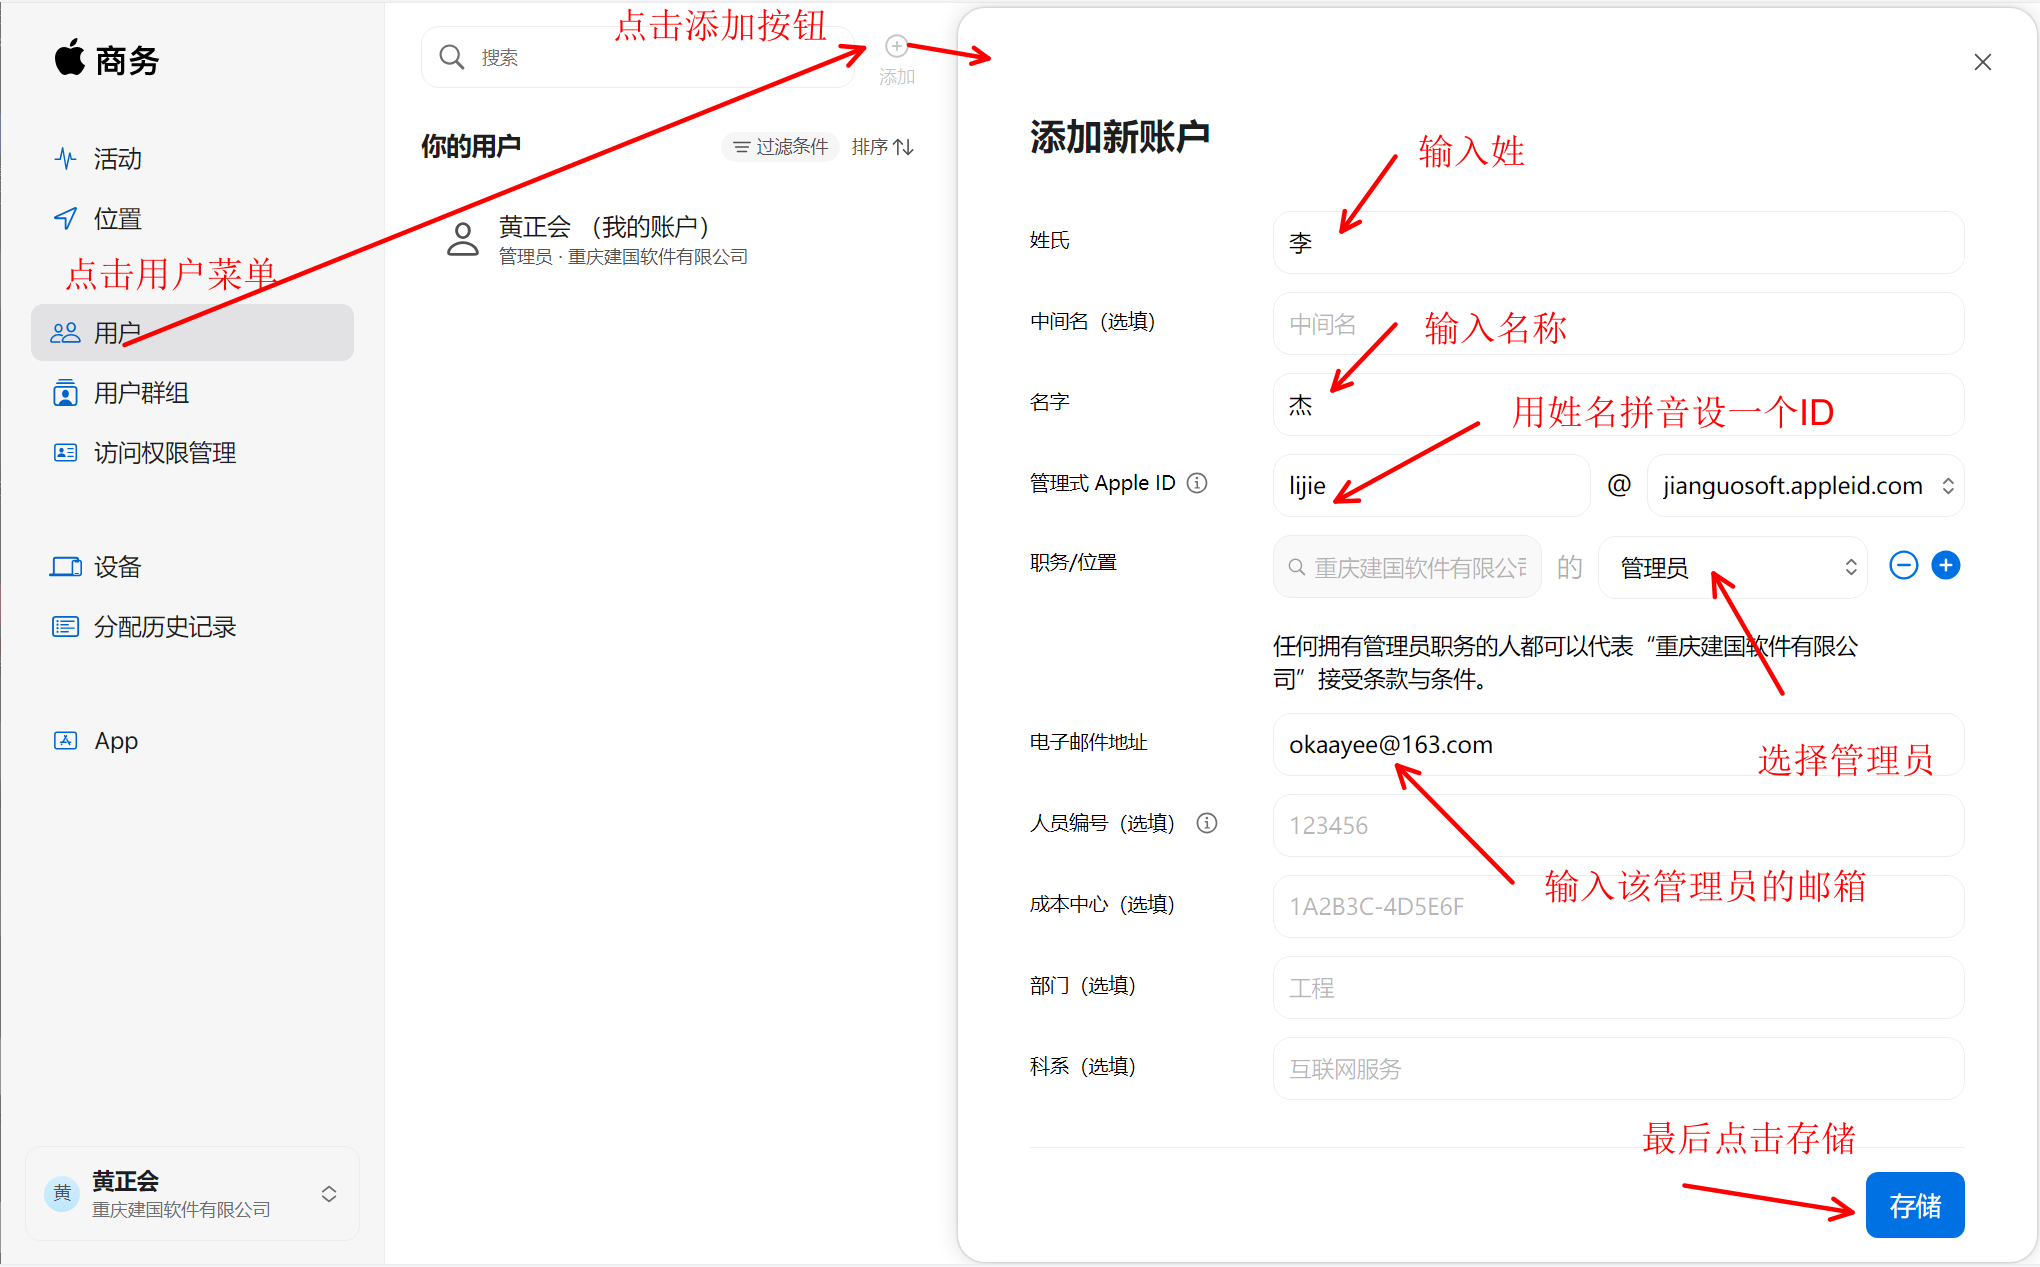Open the 过滤条件 filter button
2040x1267 pixels.
tap(780, 147)
